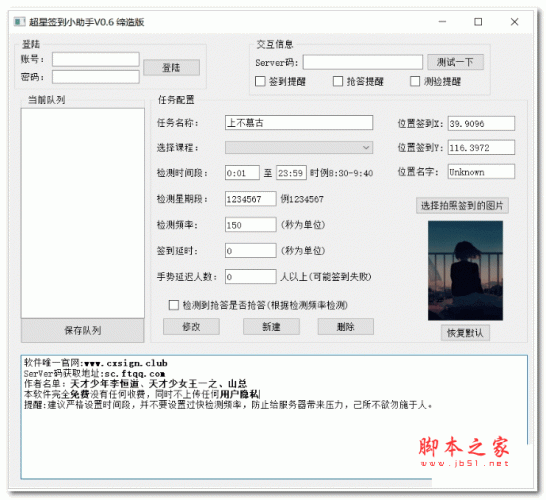Screen dimensions: 546x500
Task: Click 选择拍照签到的图片 button
Action: click(462, 205)
